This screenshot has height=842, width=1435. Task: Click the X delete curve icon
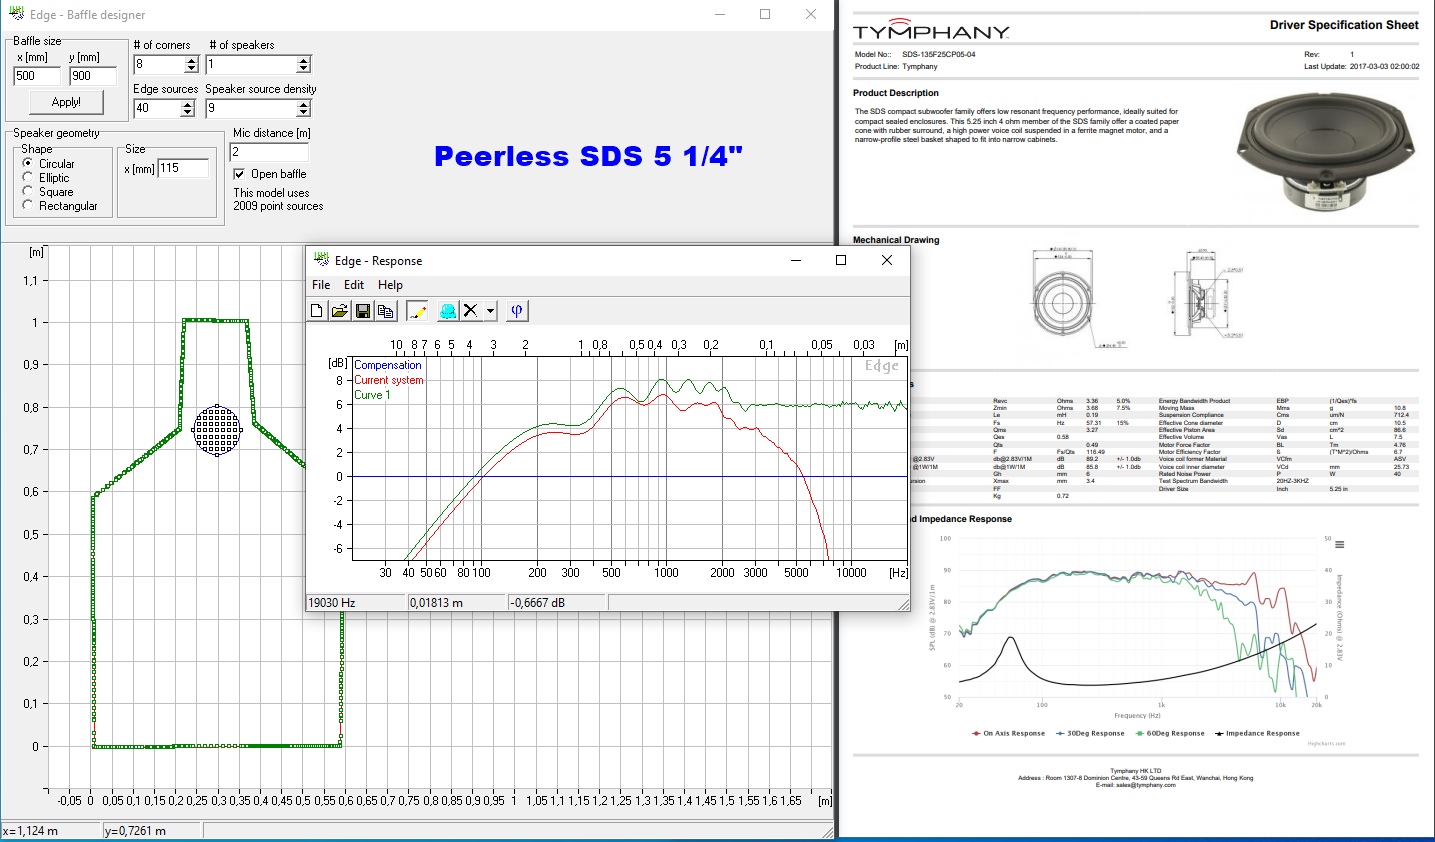point(471,311)
